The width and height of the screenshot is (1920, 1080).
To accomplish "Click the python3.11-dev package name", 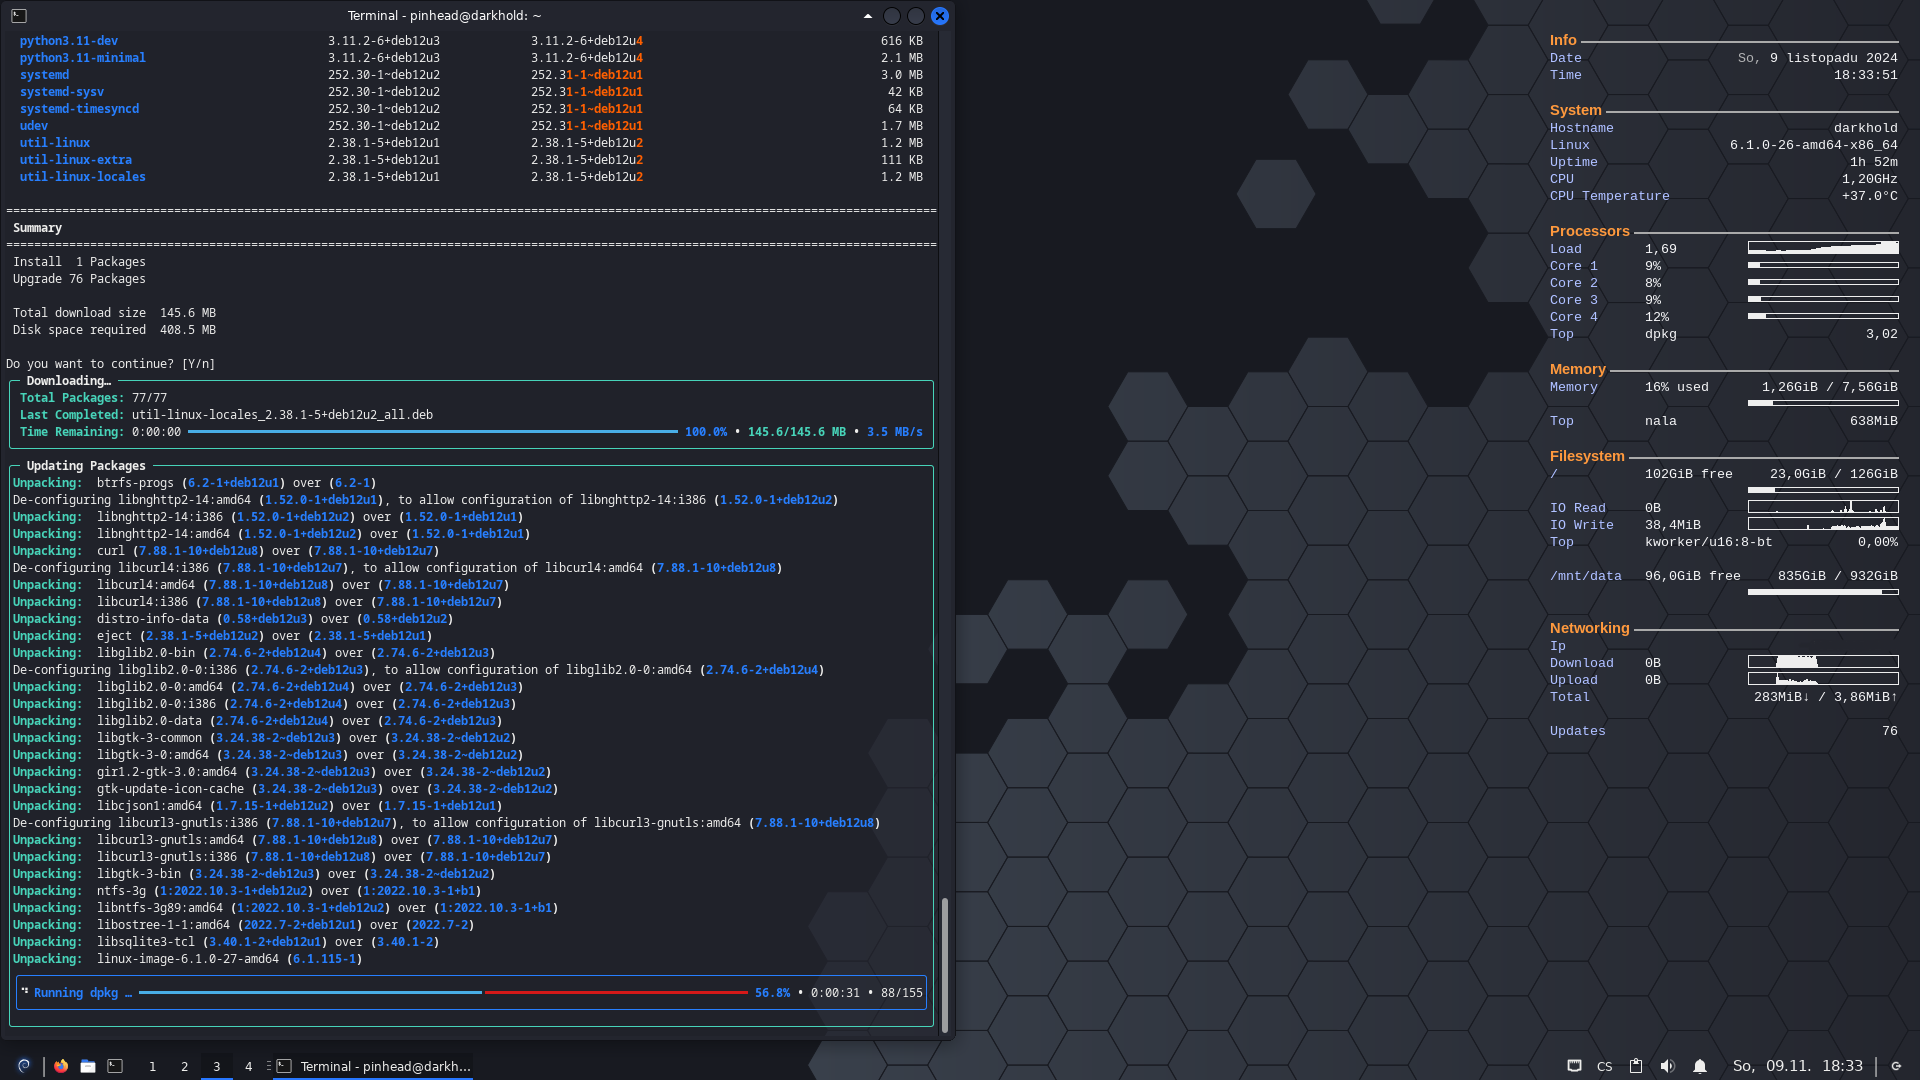I will click(69, 41).
